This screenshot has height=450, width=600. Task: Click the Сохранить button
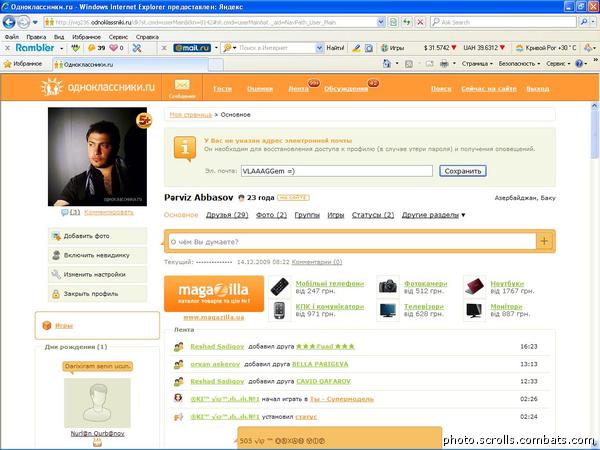[463, 171]
